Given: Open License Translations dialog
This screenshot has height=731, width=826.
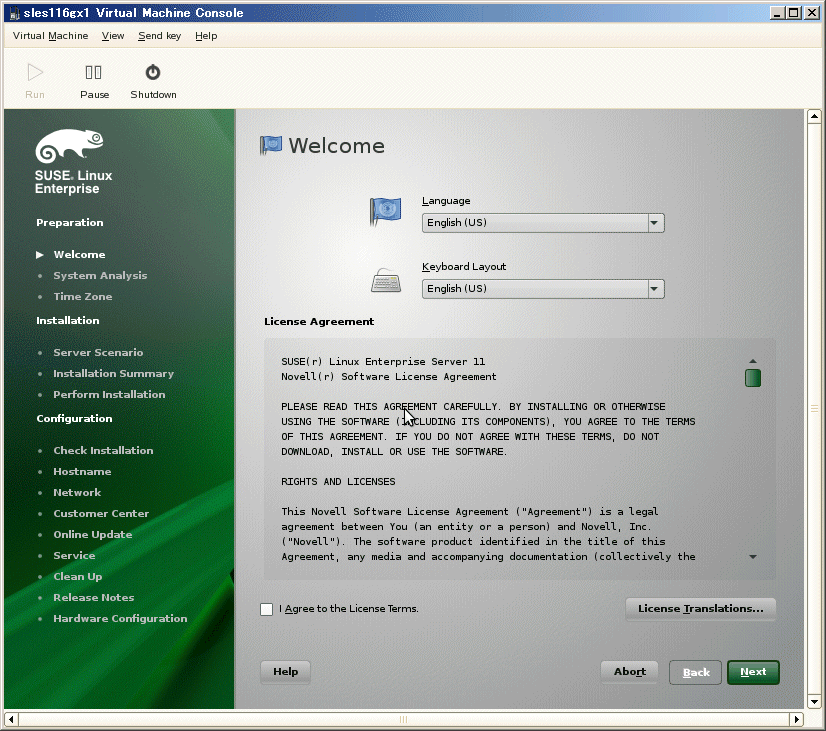Looking at the screenshot, I should [x=701, y=609].
